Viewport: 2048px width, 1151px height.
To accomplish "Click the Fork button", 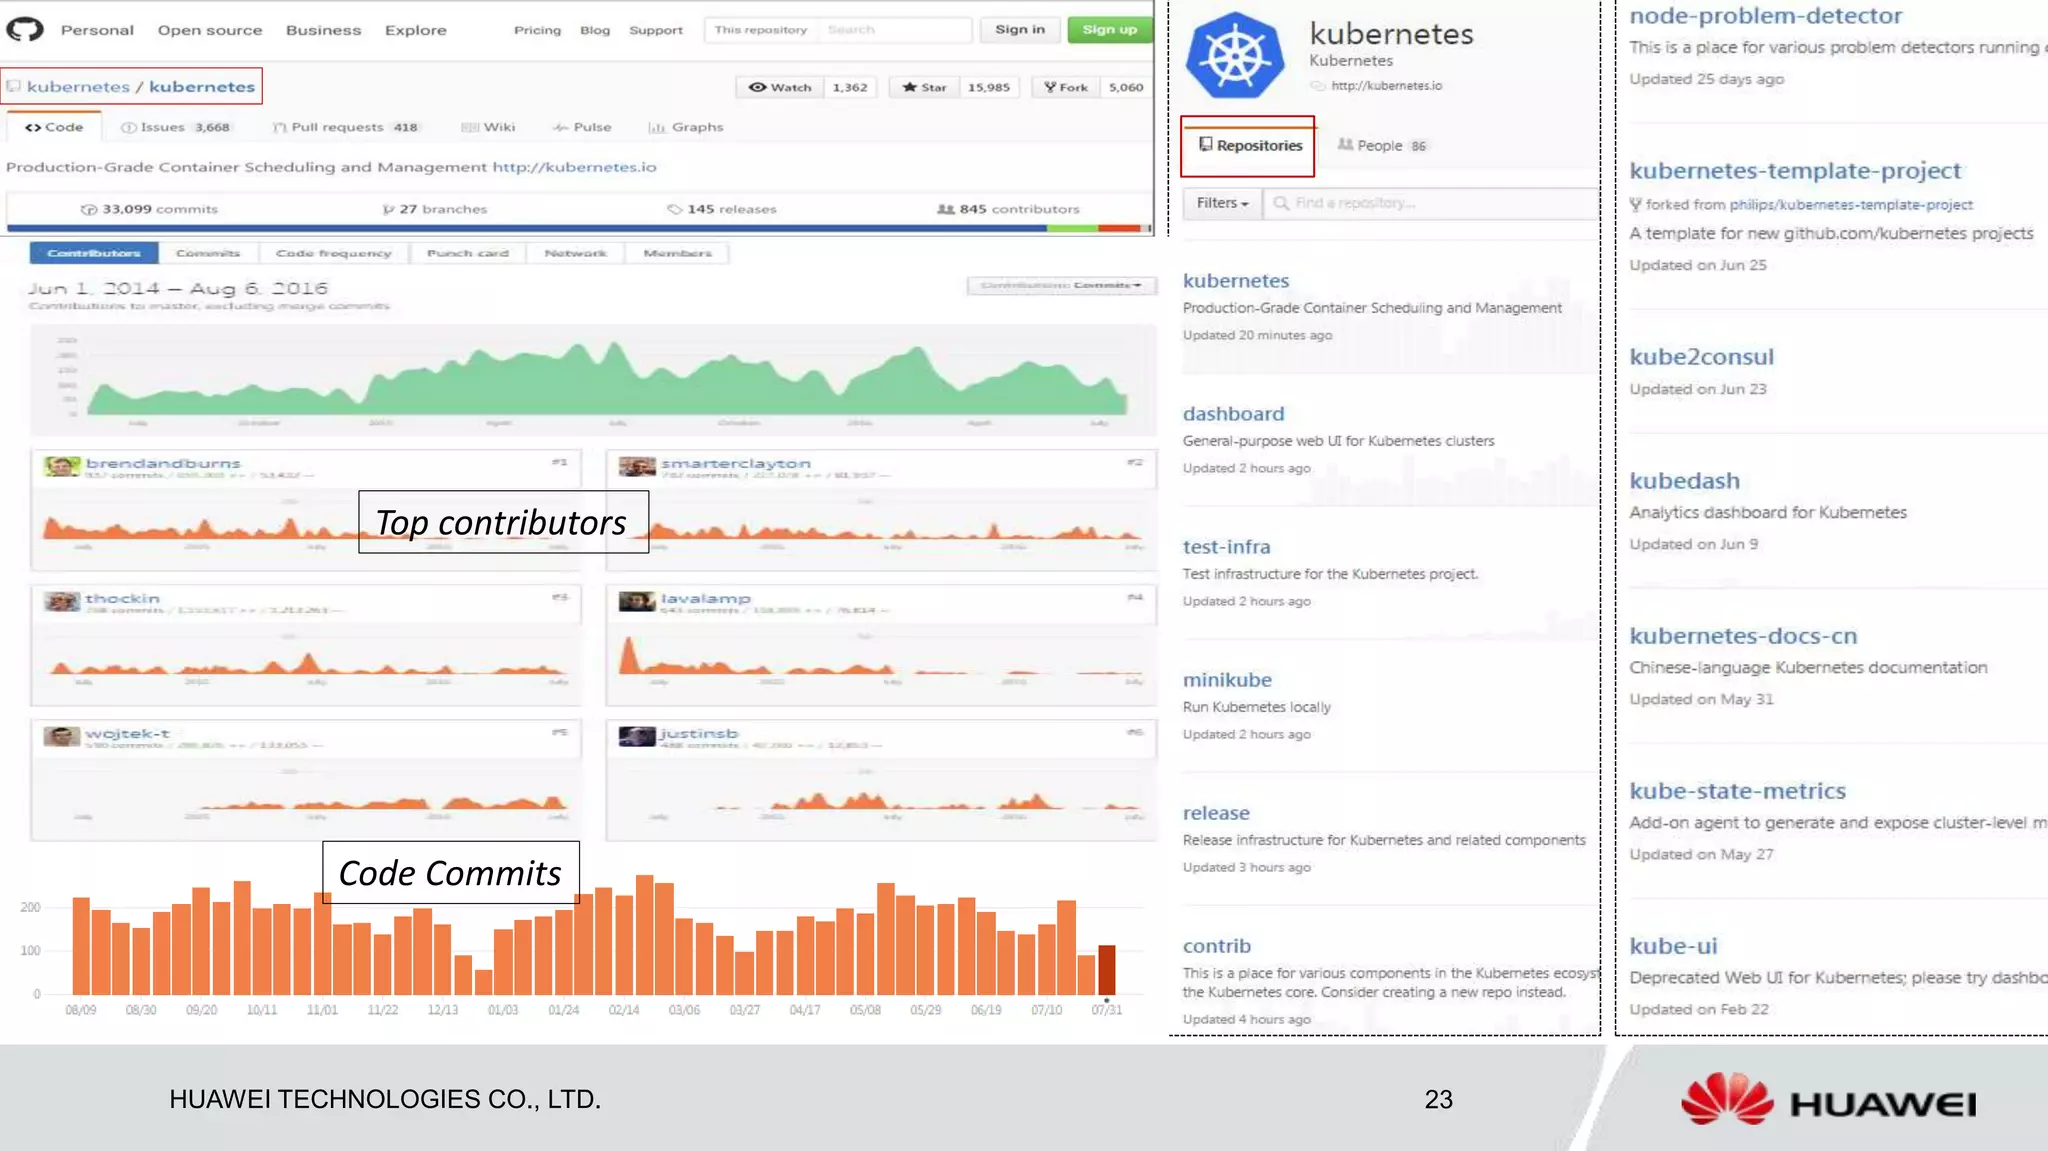I will point(1066,87).
